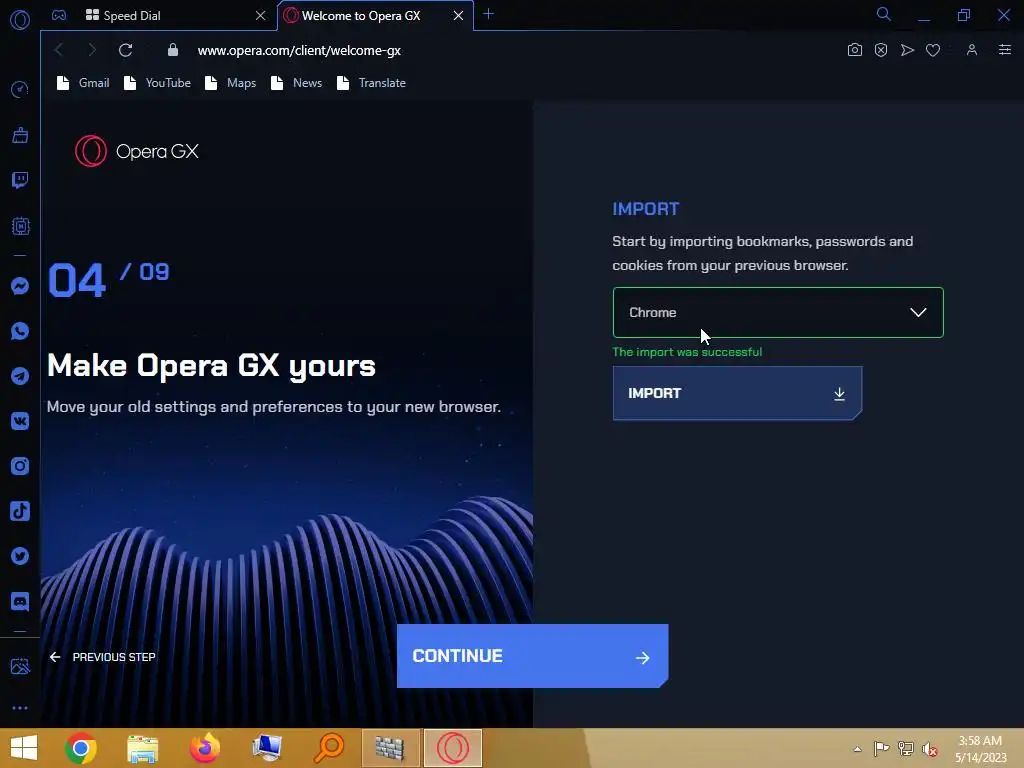The width and height of the screenshot is (1024, 768).
Task: Open the arrow-shaped icon in the address bar
Action: (907, 50)
